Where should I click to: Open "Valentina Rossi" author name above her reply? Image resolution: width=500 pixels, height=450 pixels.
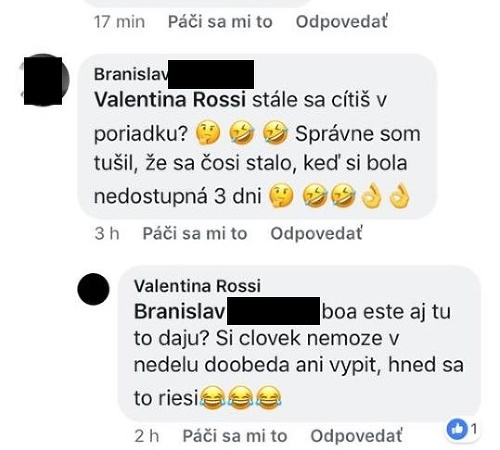(x=197, y=286)
